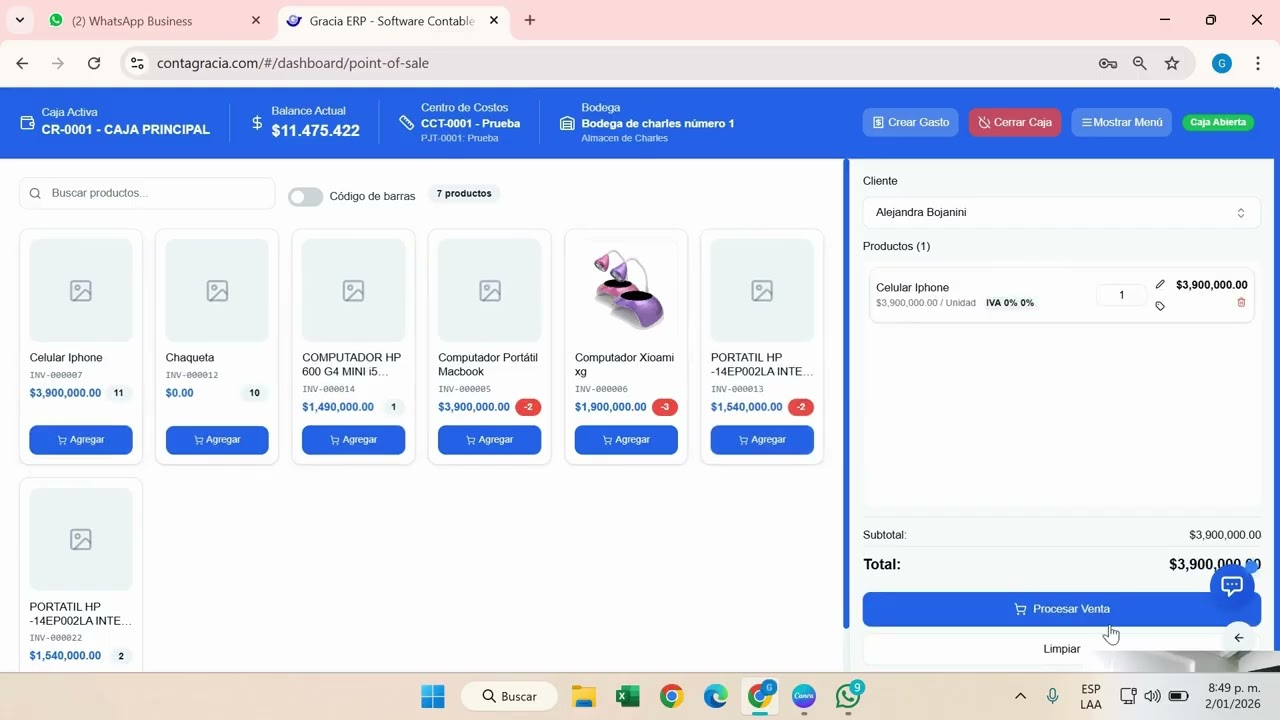Click the browser back arrow
This screenshot has height=720, width=1280.
pyautogui.click(x=22, y=63)
